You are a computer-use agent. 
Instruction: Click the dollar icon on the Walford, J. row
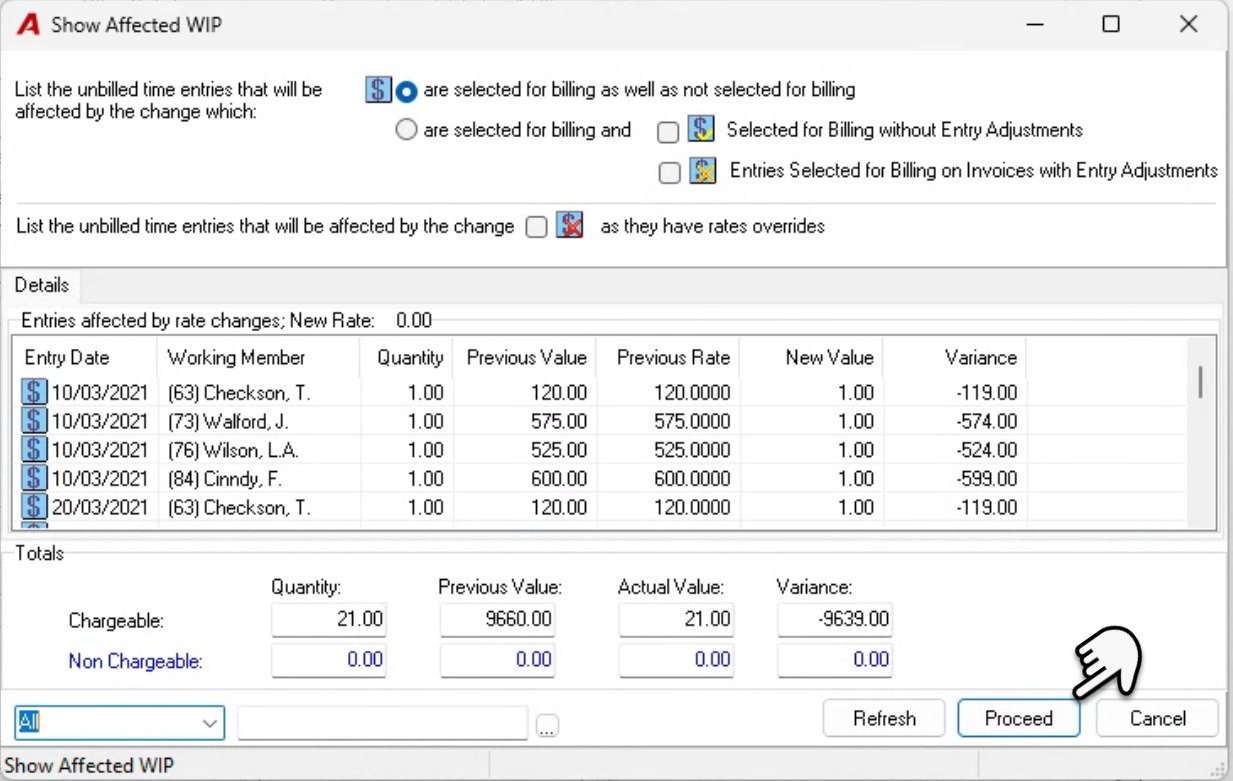(x=34, y=421)
